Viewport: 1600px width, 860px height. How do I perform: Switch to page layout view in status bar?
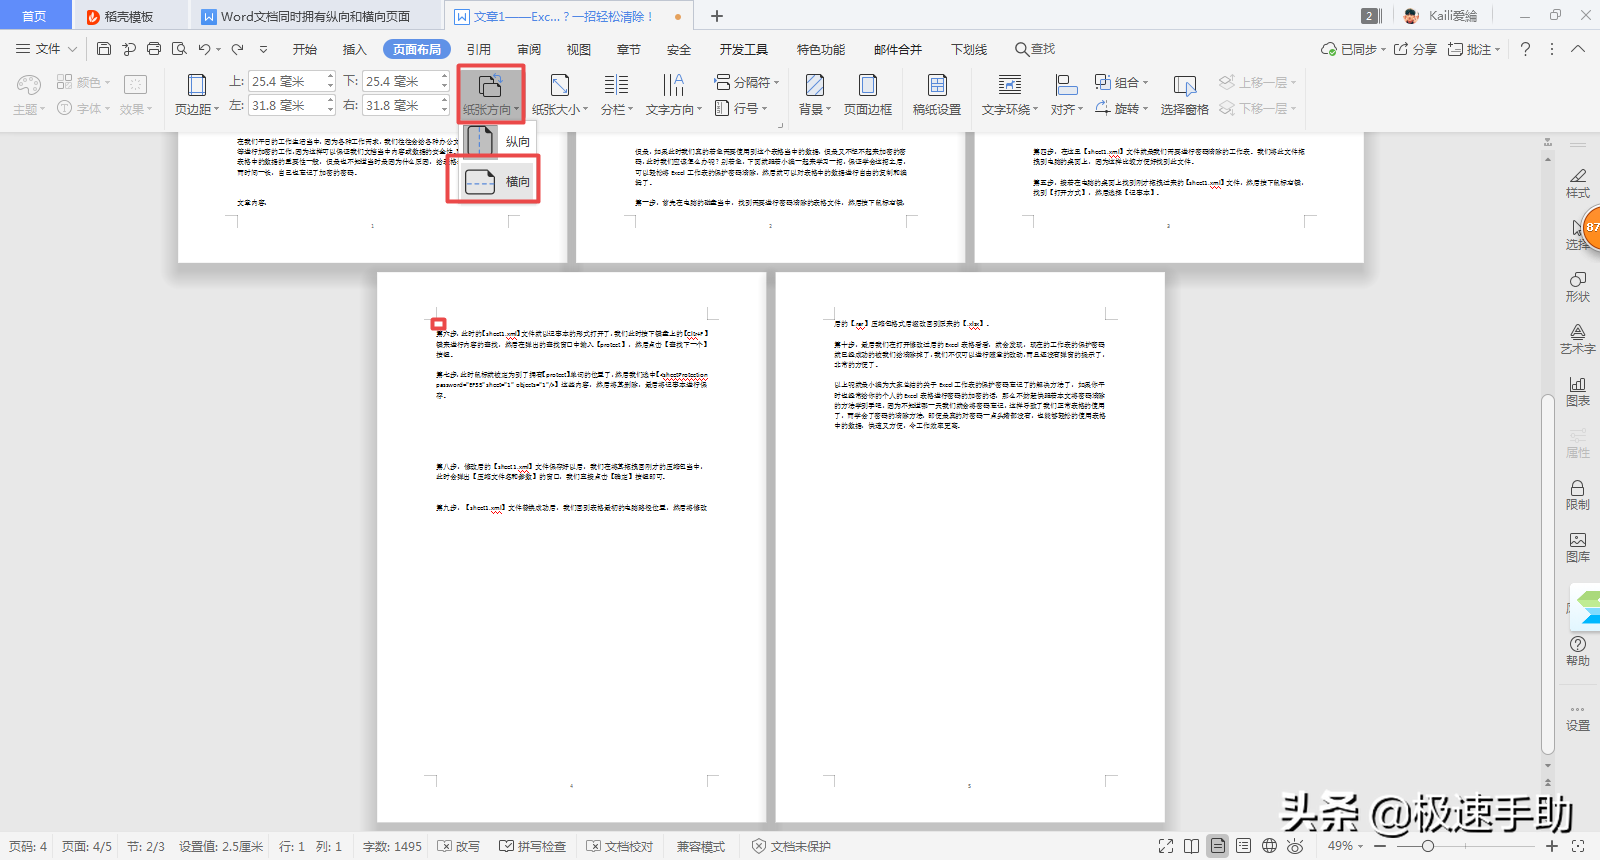[x=1218, y=846]
